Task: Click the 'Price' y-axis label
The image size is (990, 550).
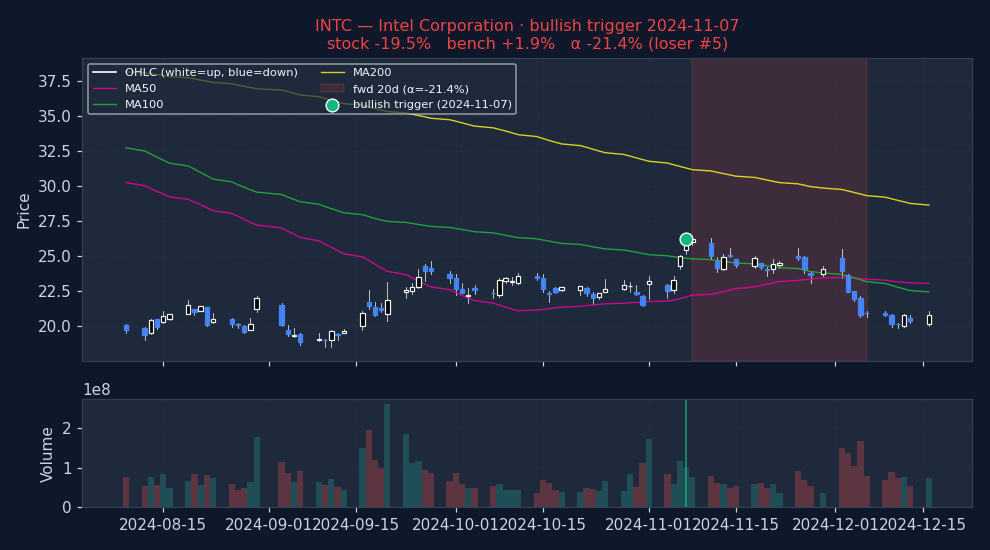Action: [x=24, y=210]
